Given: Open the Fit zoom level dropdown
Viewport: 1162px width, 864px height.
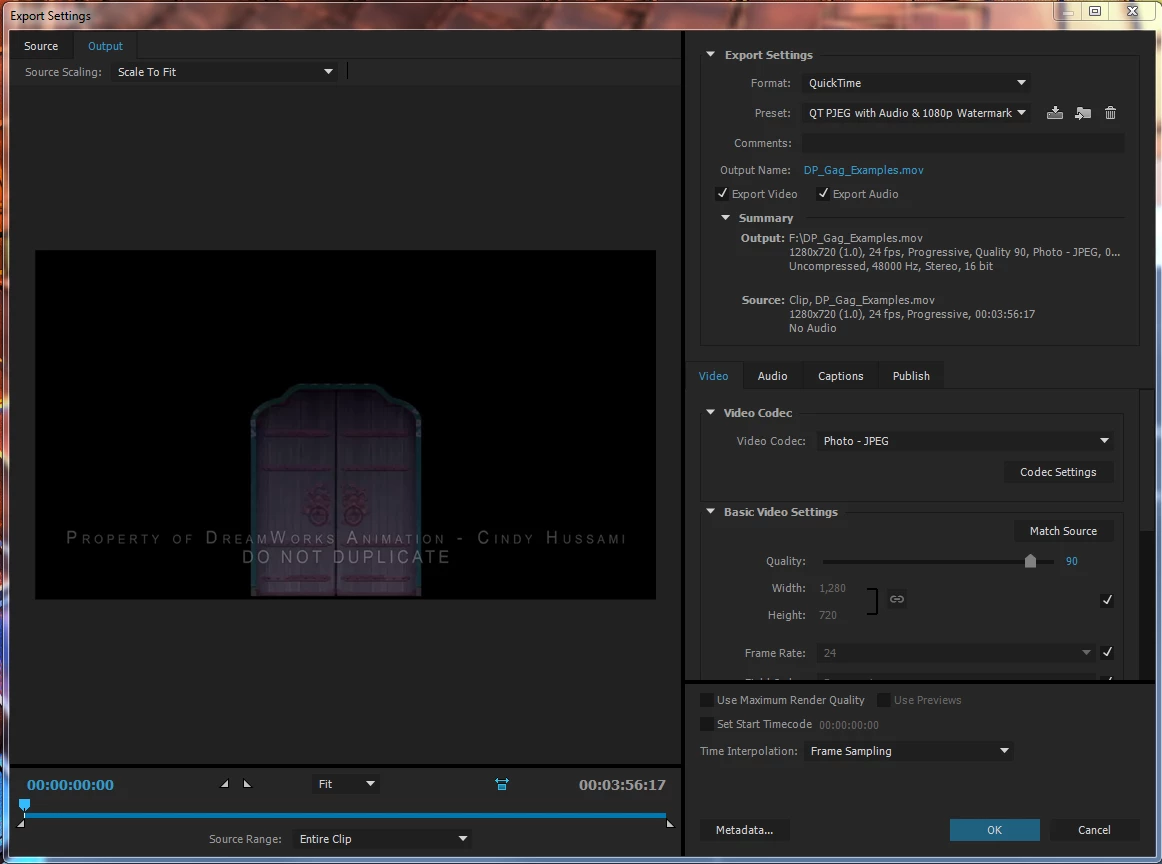Looking at the screenshot, I should [345, 784].
